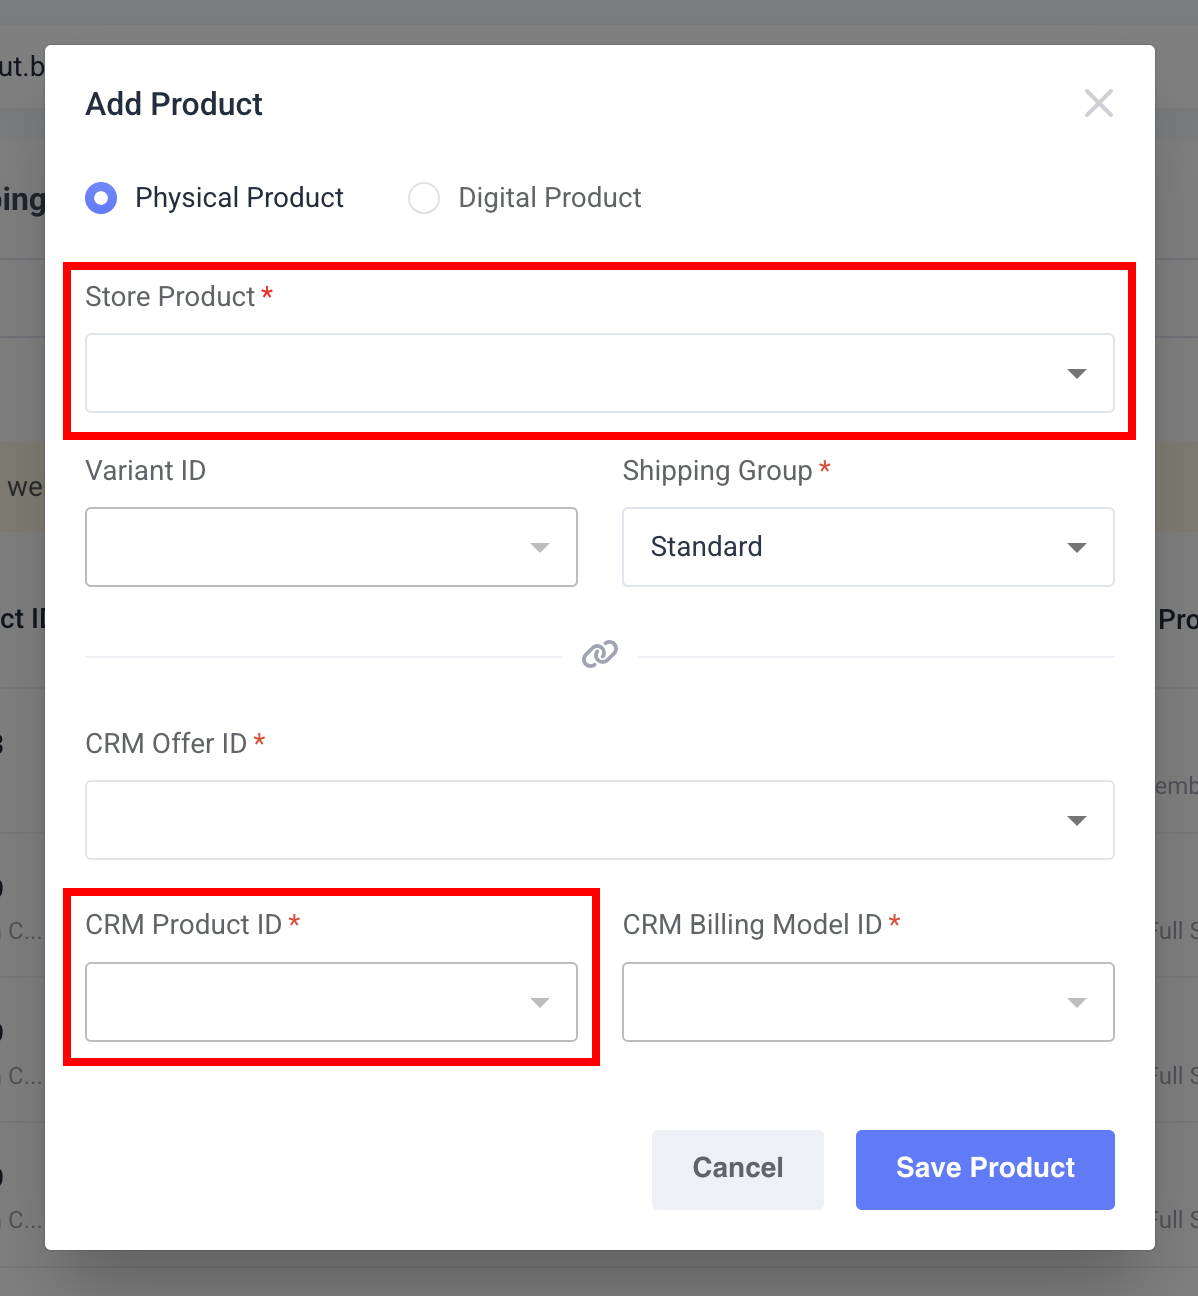Close the Add Product dialog with X
The width and height of the screenshot is (1198, 1296).
point(1098,103)
